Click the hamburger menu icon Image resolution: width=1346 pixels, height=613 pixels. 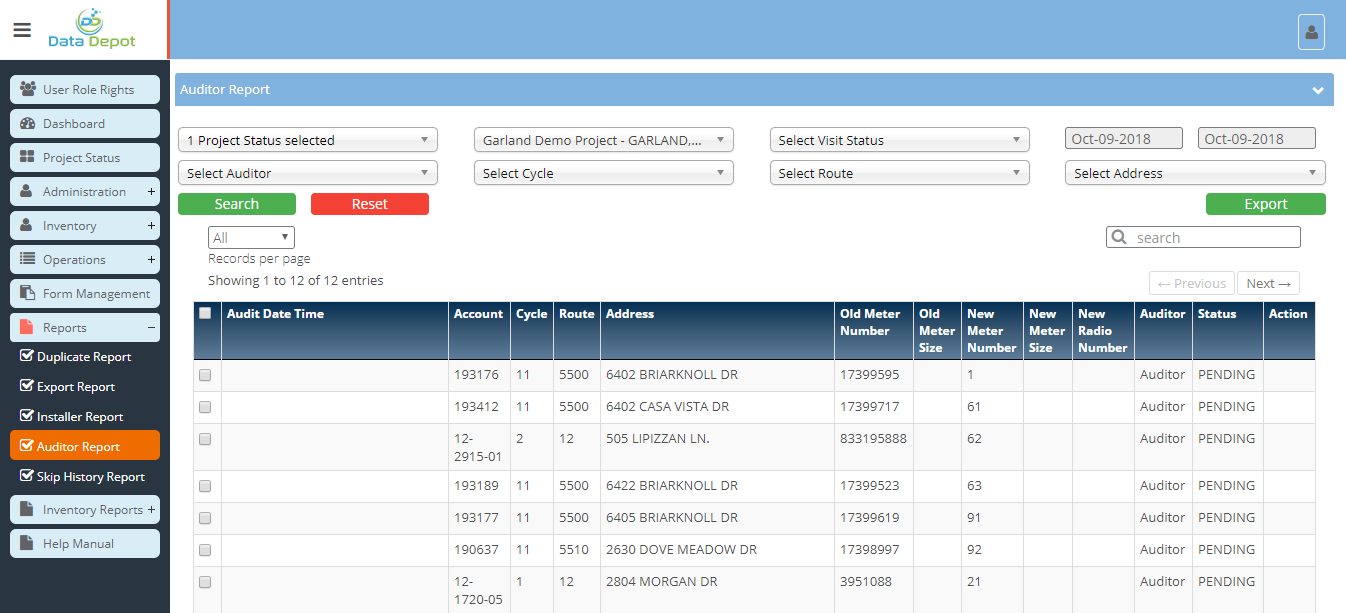point(22,30)
